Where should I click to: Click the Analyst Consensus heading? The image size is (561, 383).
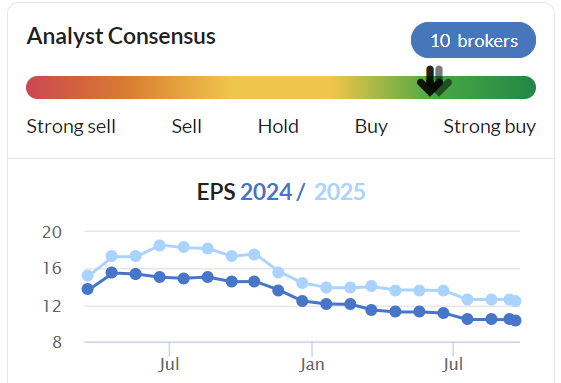pos(121,36)
